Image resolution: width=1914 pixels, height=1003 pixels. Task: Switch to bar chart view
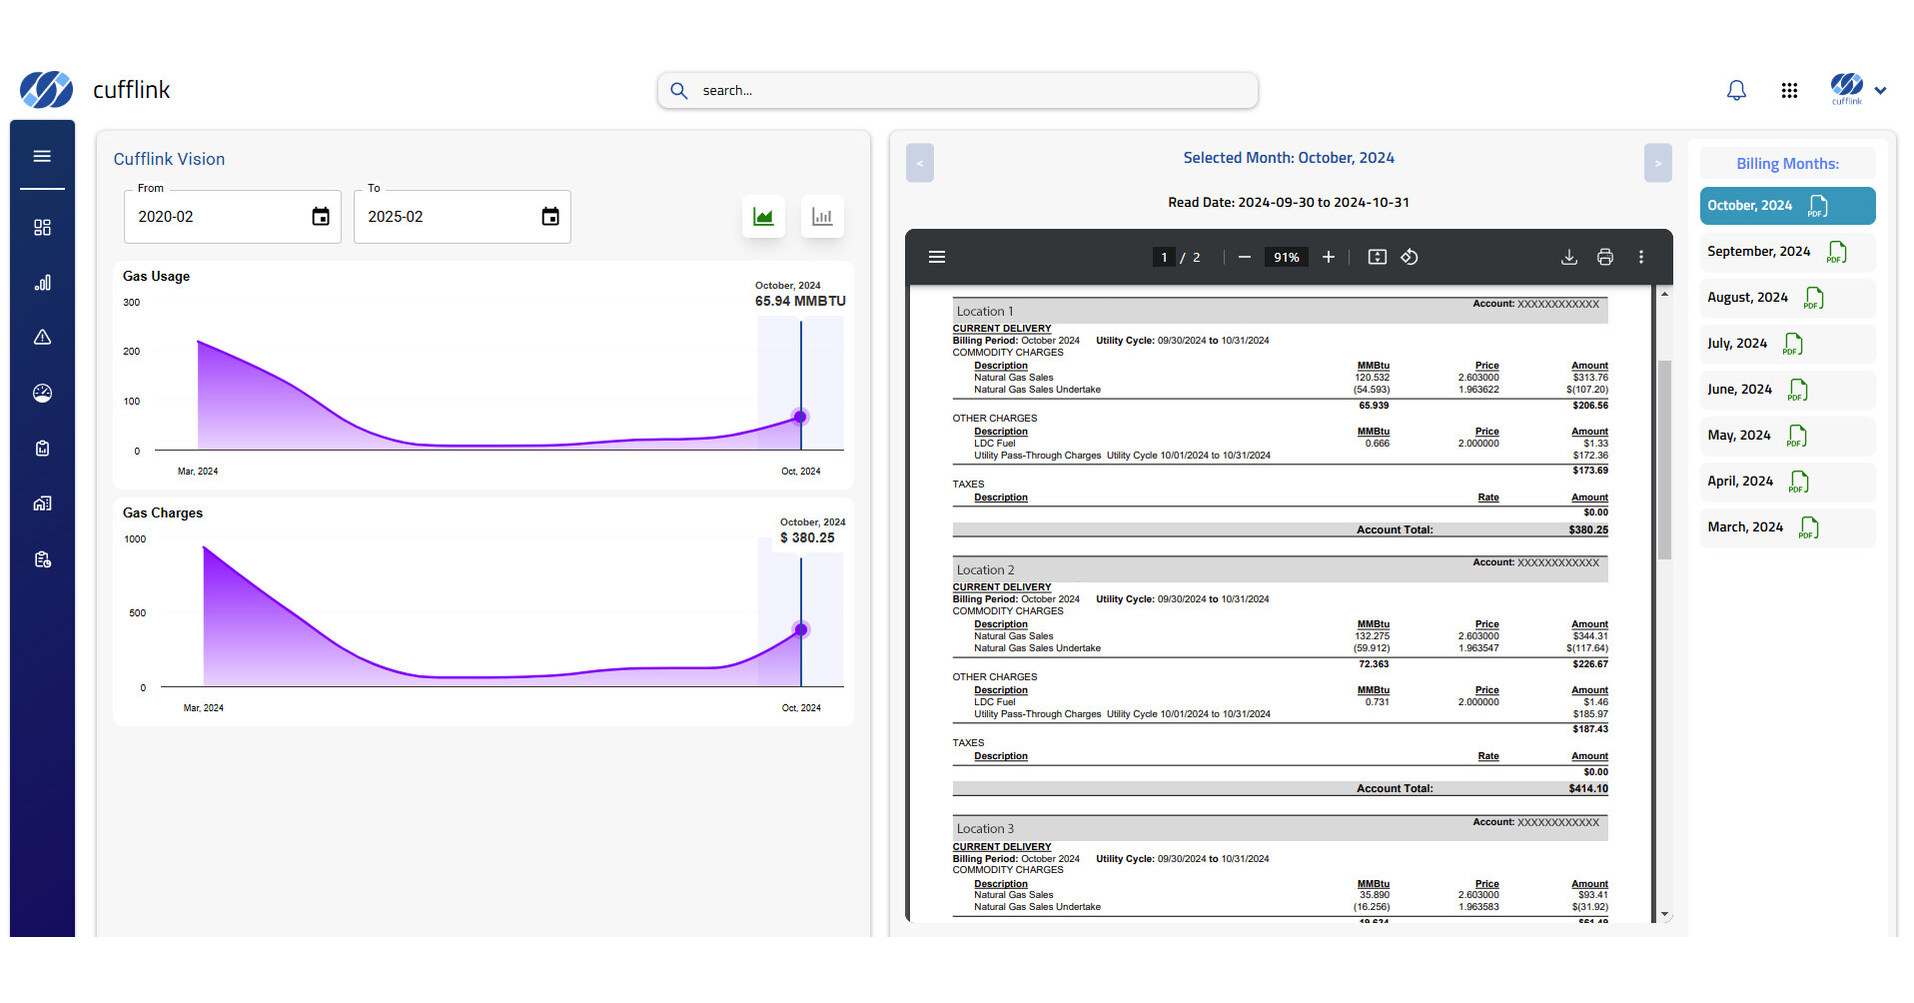click(x=822, y=217)
